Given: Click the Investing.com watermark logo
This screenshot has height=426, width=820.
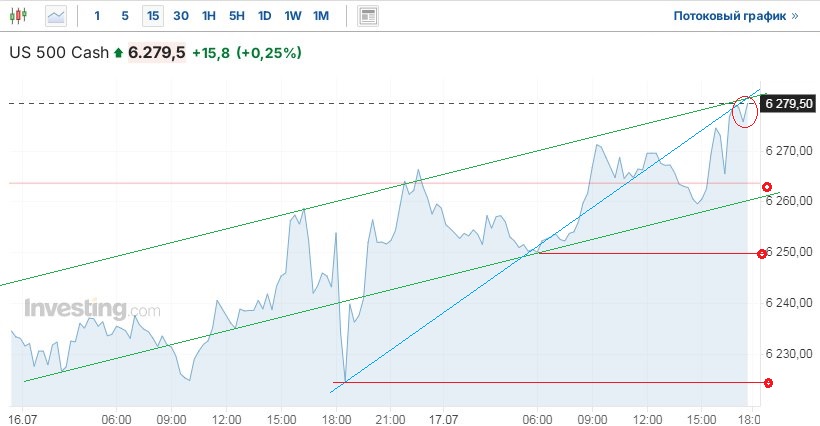Looking at the screenshot, I should click(92, 309).
